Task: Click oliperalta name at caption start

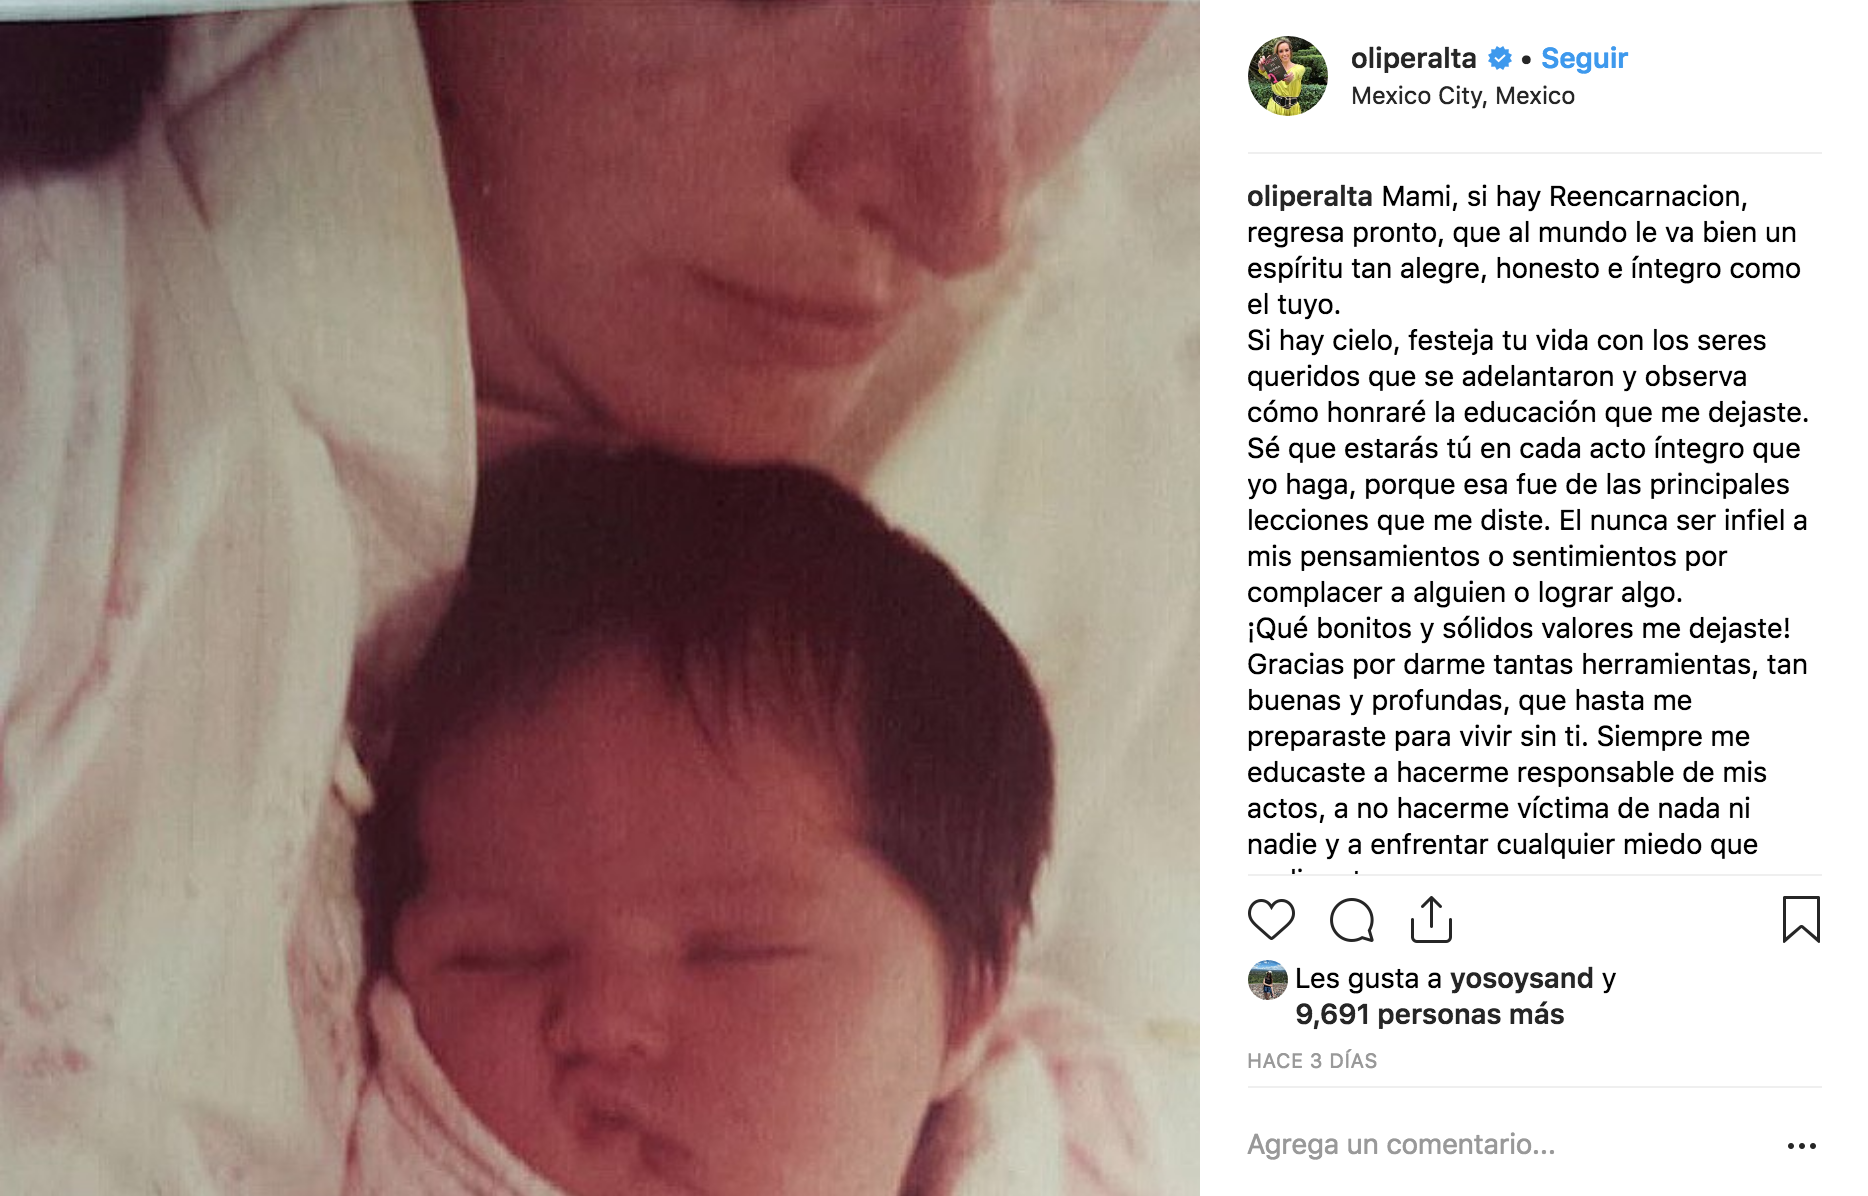Action: click(x=1310, y=196)
